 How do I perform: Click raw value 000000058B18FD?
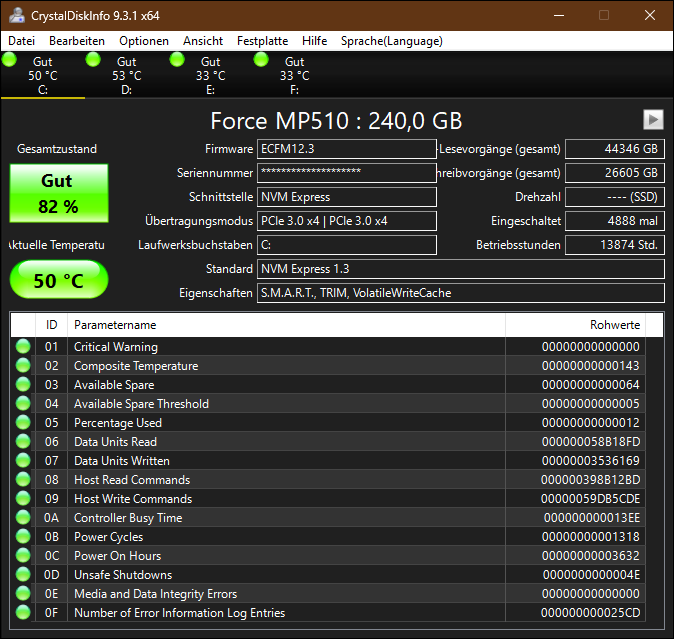[x=591, y=441]
